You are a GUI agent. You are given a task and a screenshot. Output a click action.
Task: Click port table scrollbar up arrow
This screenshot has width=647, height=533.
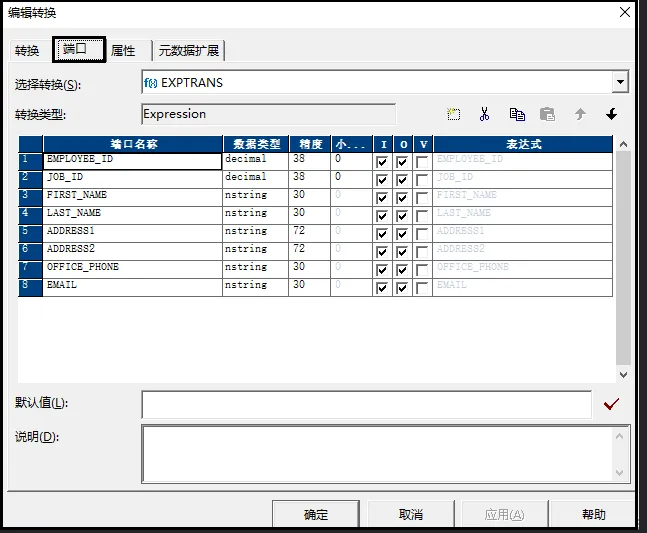coord(623,144)
